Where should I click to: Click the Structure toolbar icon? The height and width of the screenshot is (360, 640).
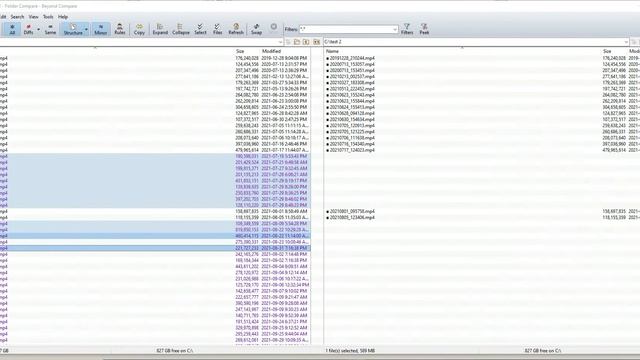click(73, 29)
